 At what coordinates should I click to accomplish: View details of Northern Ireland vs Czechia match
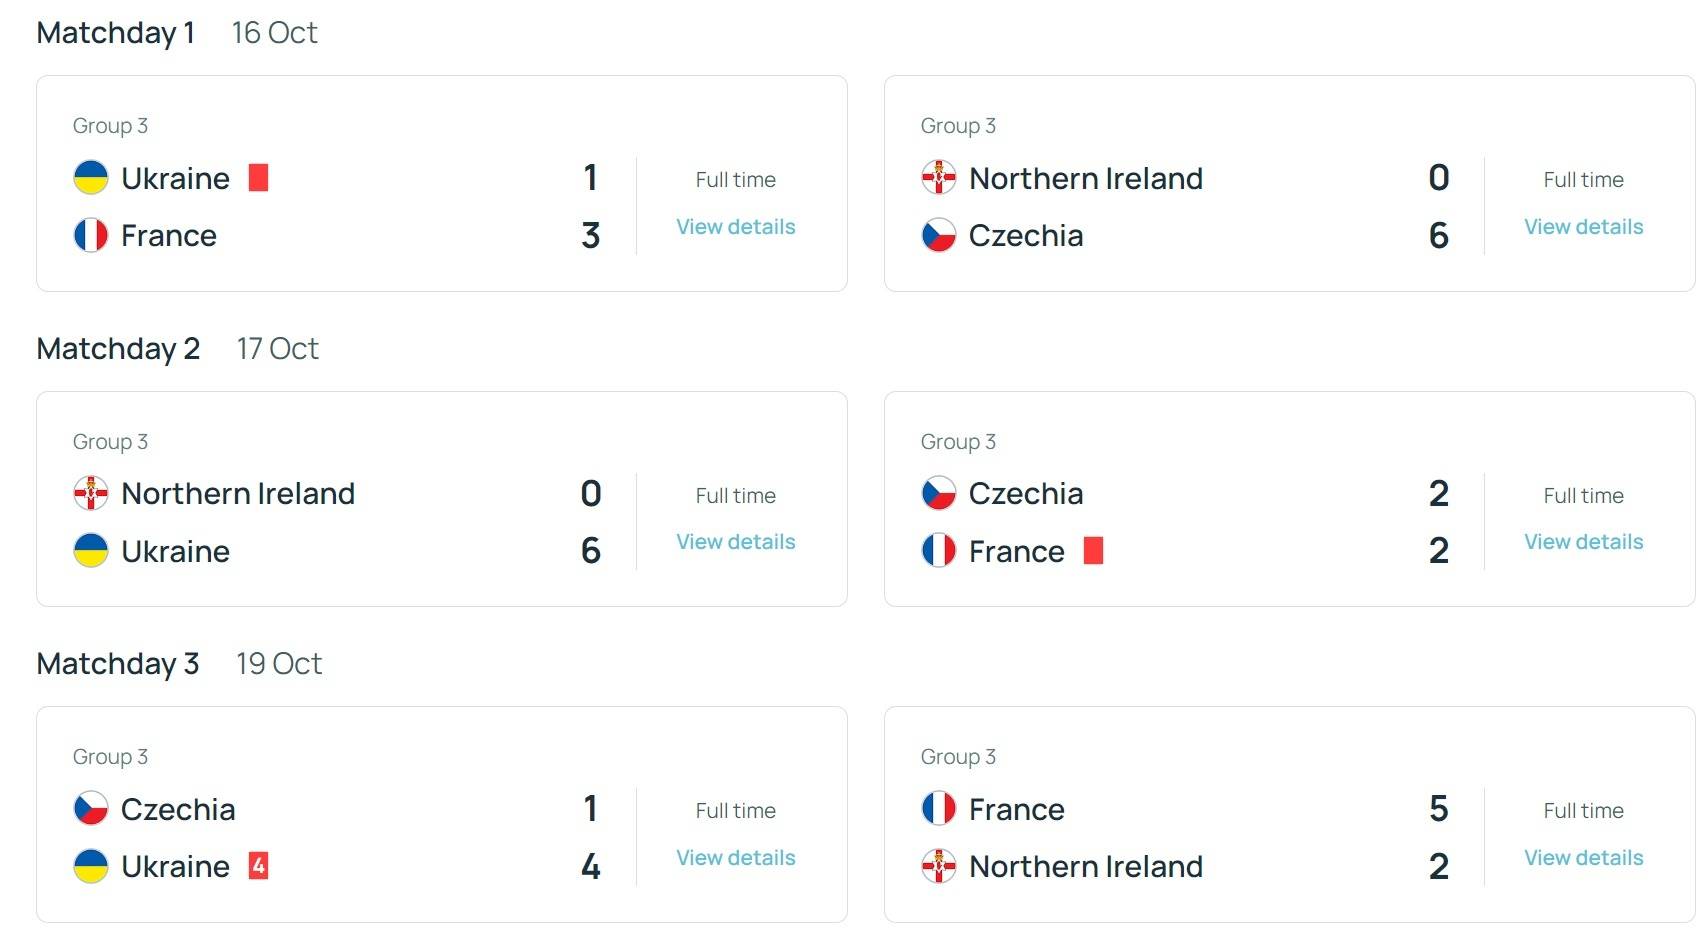[x=1584, y=227]
